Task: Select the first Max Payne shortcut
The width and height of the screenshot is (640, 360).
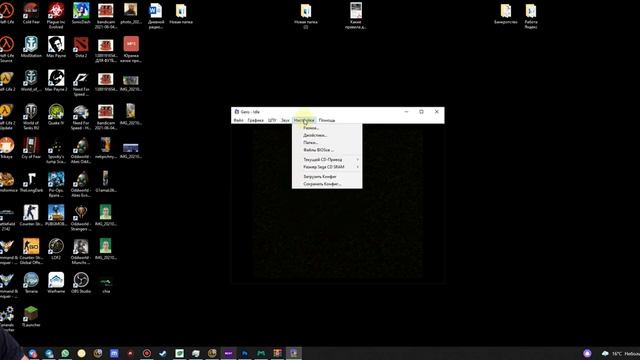Action: point(56,47)
